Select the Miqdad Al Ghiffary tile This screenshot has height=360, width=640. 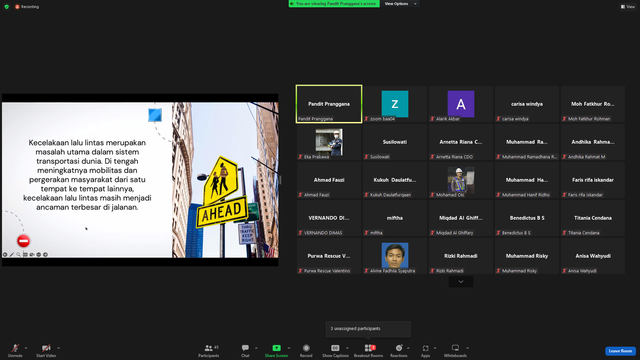click(x=461, y=218)
